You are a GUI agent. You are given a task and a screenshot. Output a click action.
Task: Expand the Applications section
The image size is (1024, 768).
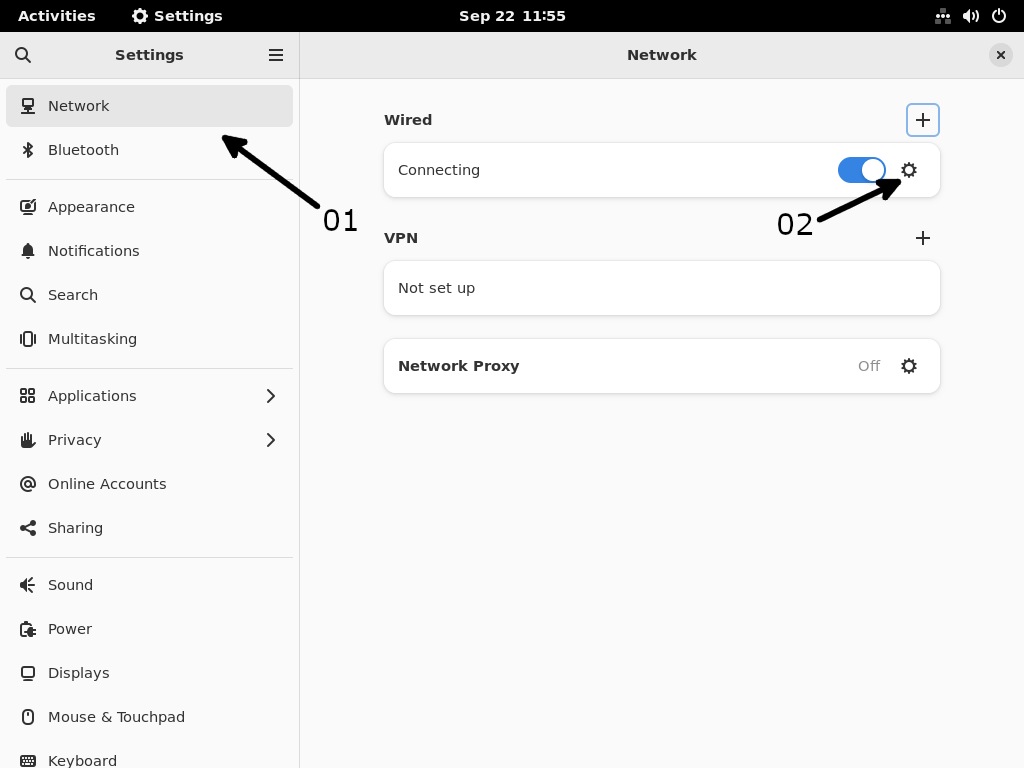pyautogui.click(x=270, y=395)
